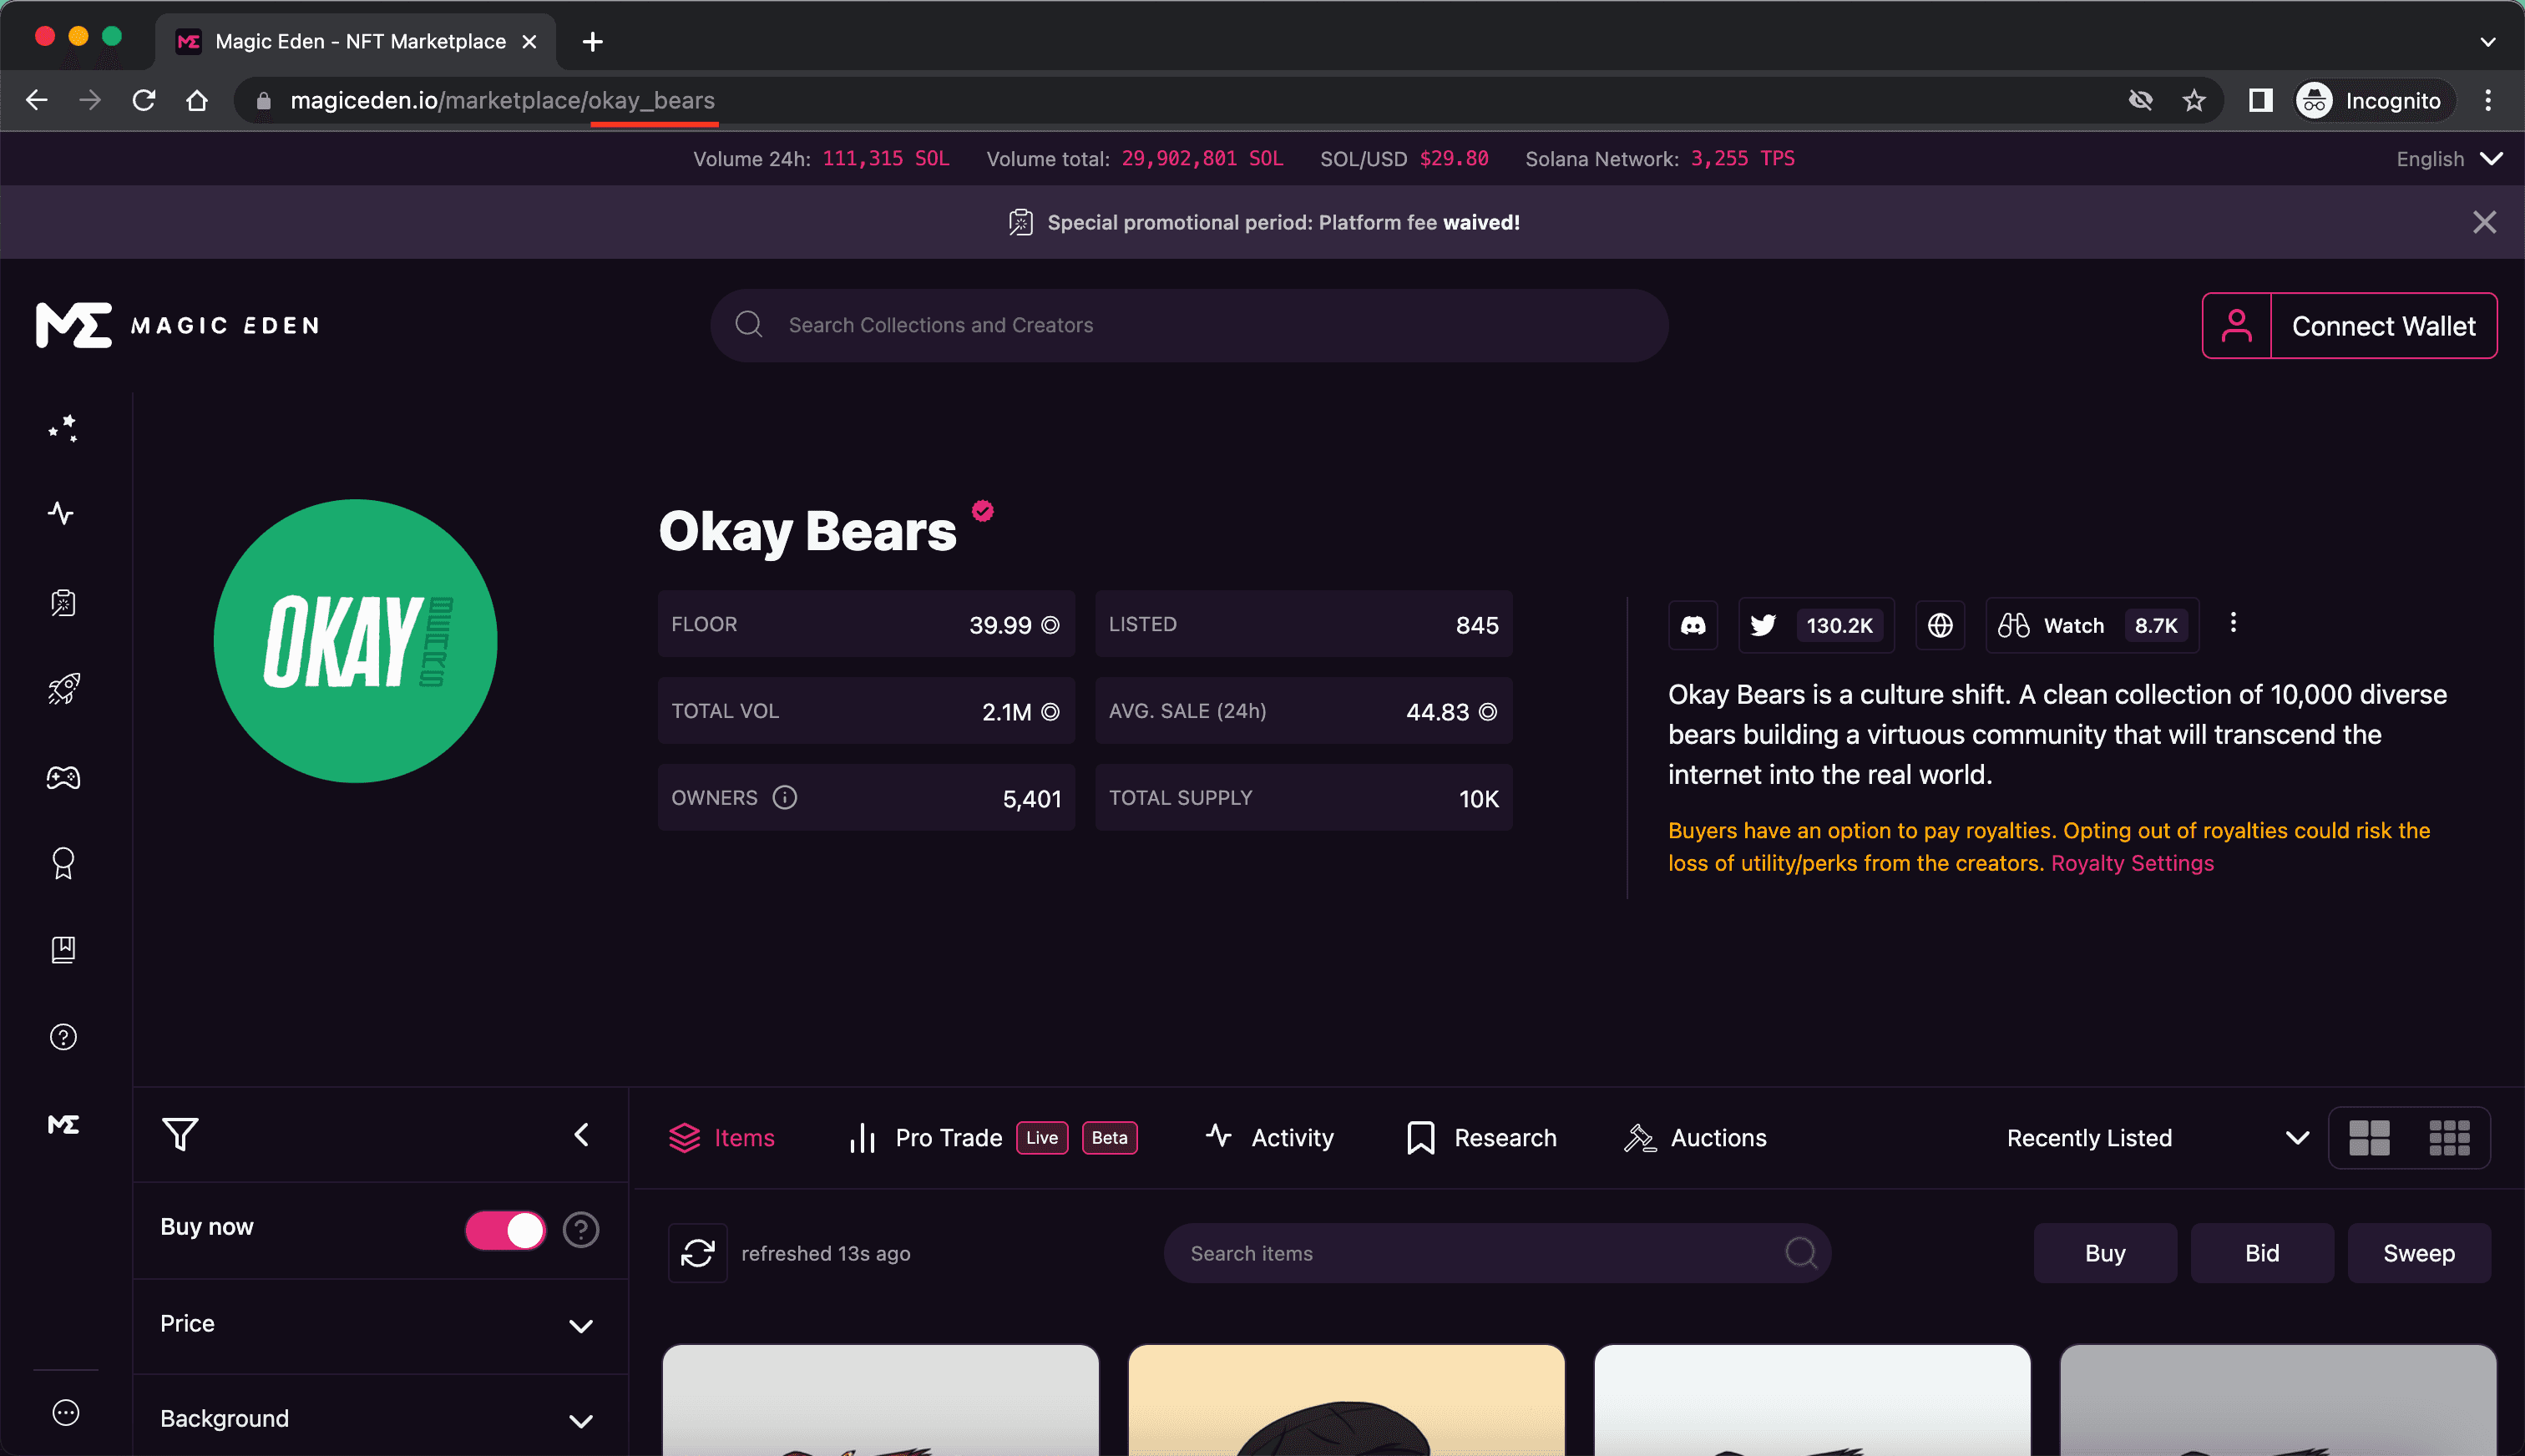Click the Buy button
This screenshot has width=2525, height=1456.
2105,1253
